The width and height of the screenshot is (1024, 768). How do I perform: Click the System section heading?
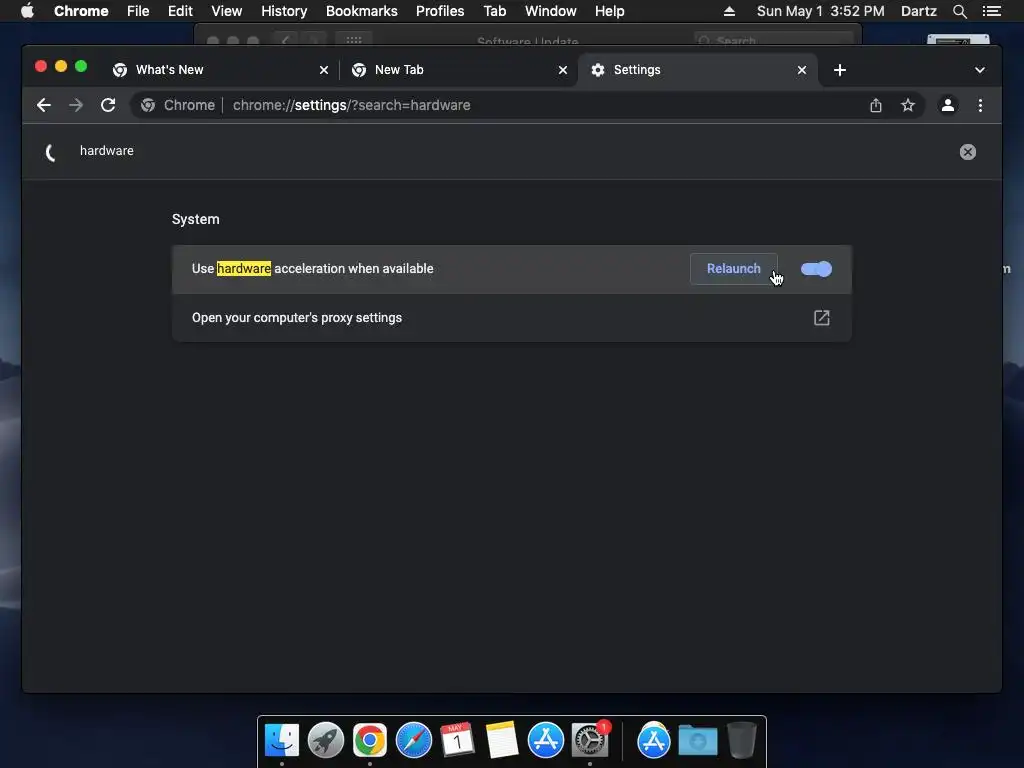point(195,219)
